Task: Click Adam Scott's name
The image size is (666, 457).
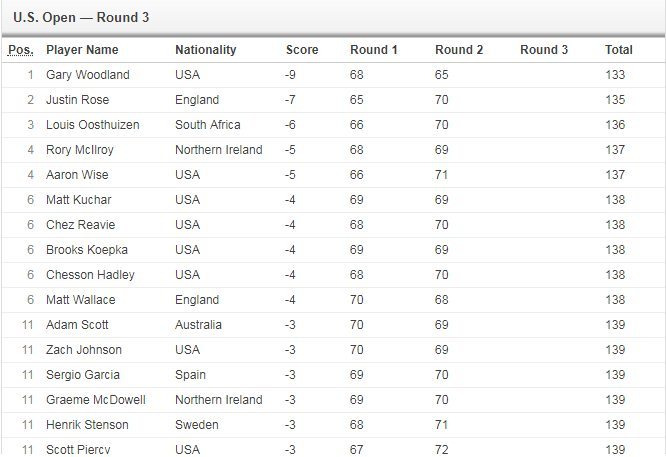Action: pos(78,325)
